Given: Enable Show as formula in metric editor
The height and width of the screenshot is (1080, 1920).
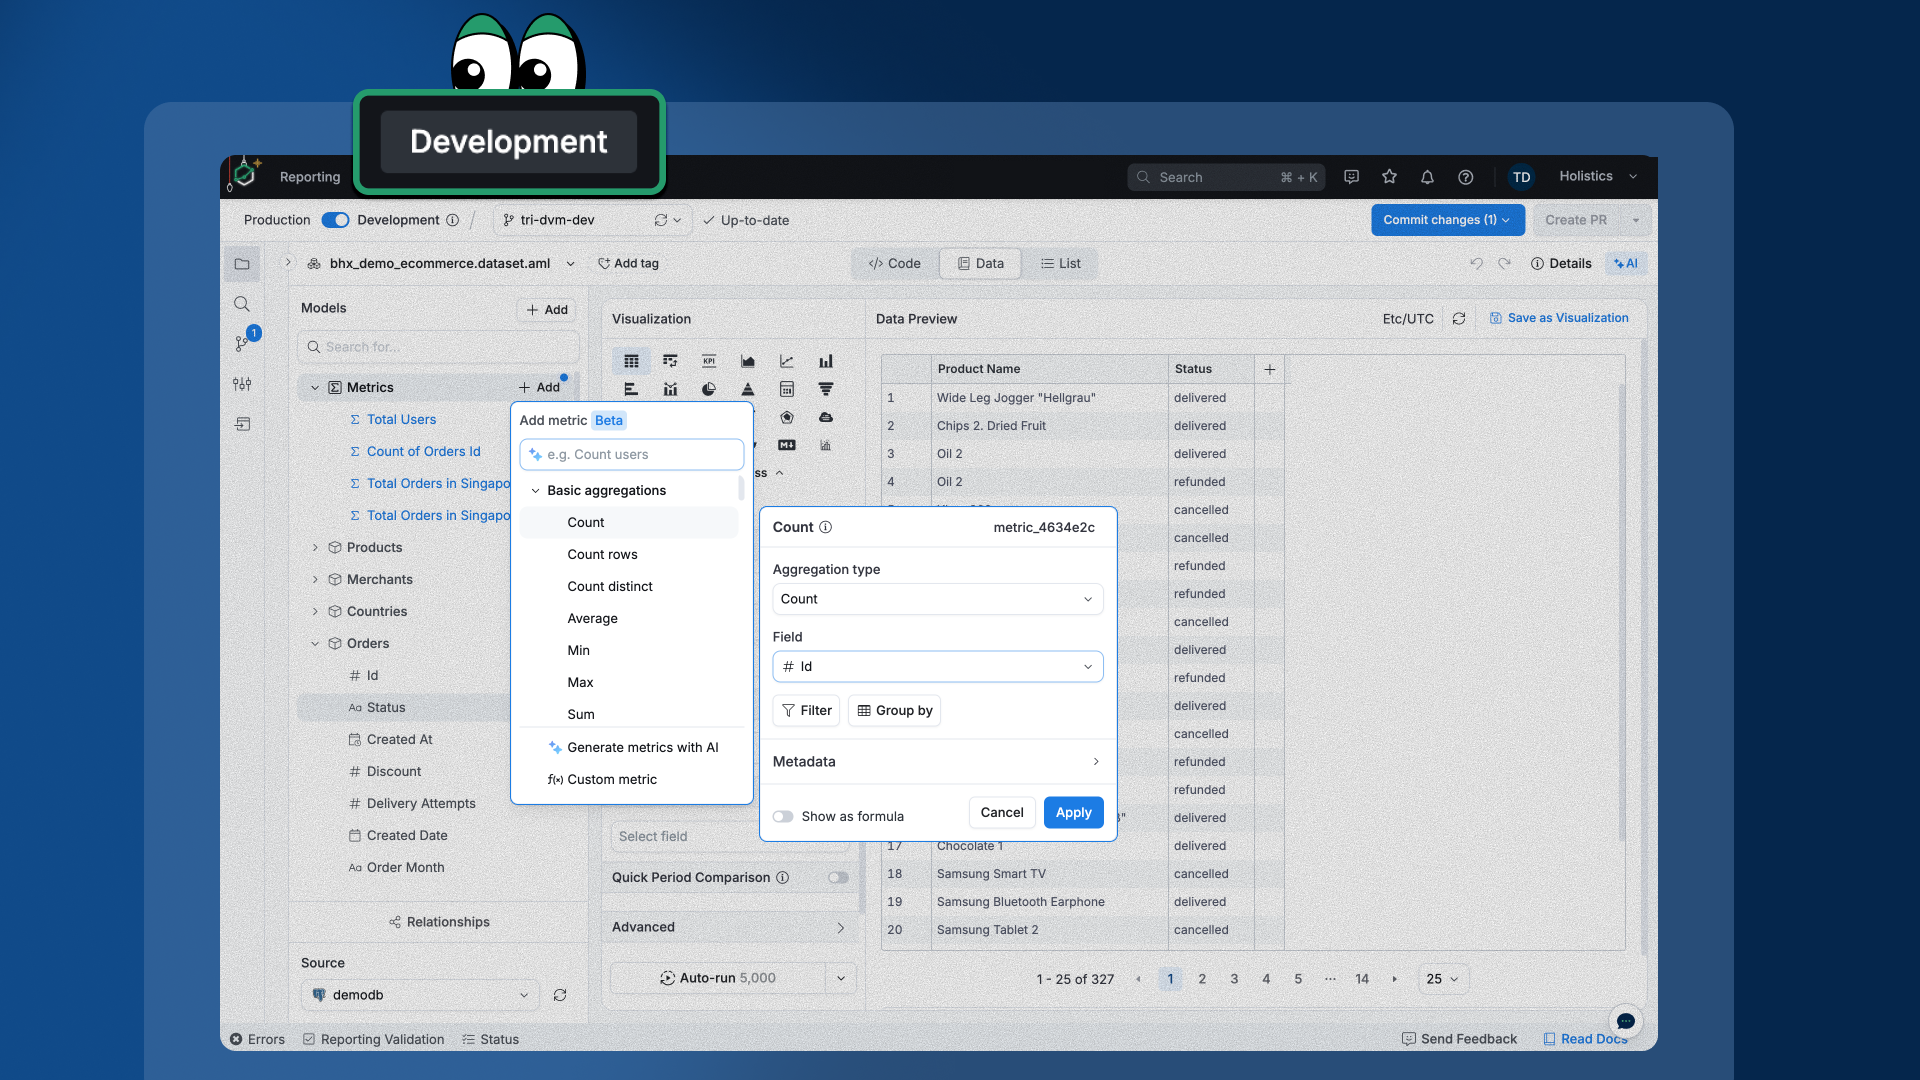Looking at the screenshot, I should [784, 816].
